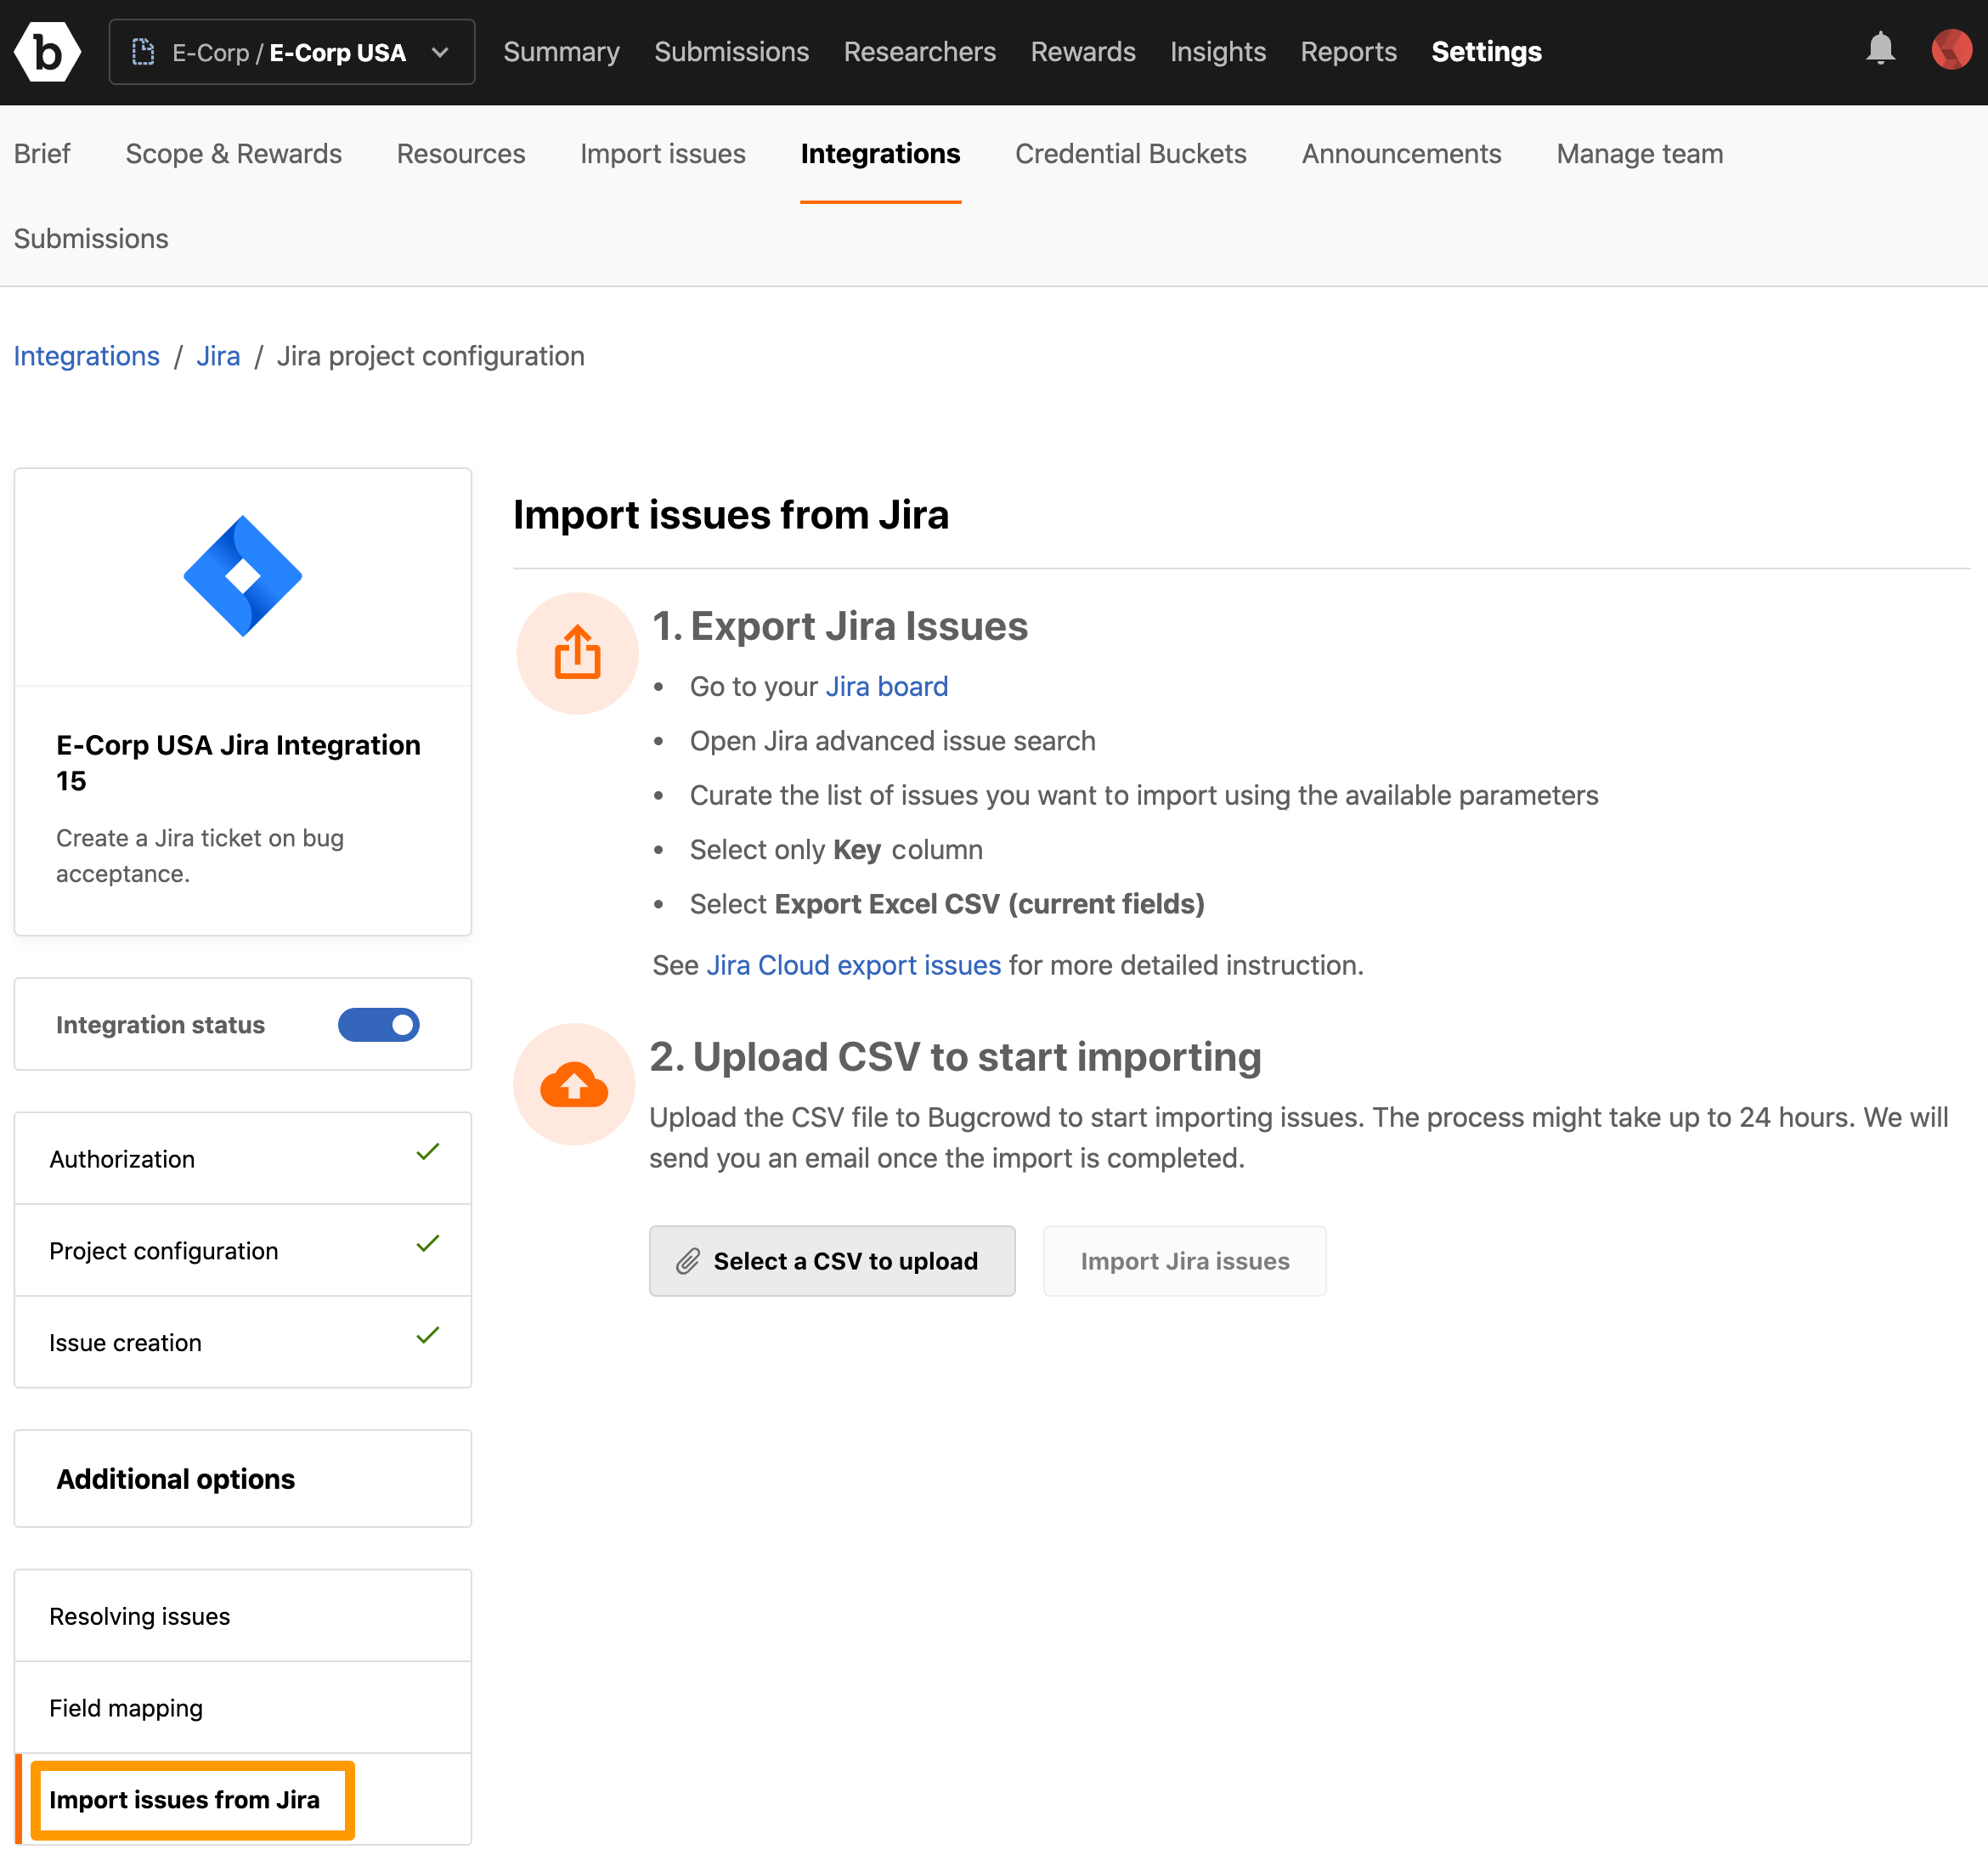1988x1861 pixels.
Task: Select the Integrations tab in settings
Action: click(x=881, y=156)
